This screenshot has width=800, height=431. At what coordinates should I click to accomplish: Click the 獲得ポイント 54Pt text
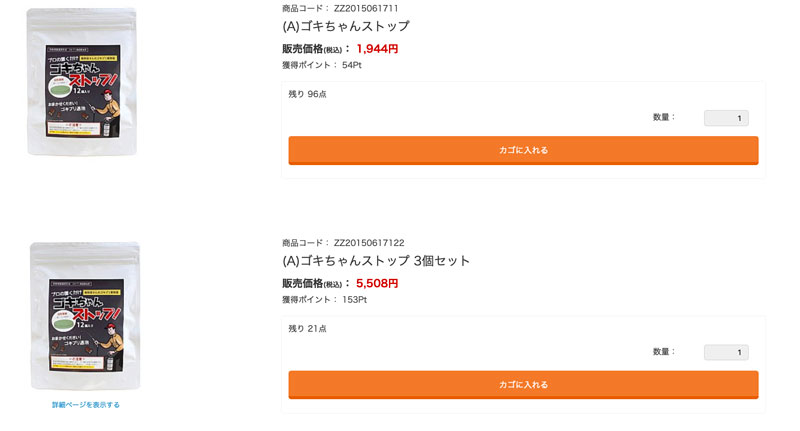322,65
